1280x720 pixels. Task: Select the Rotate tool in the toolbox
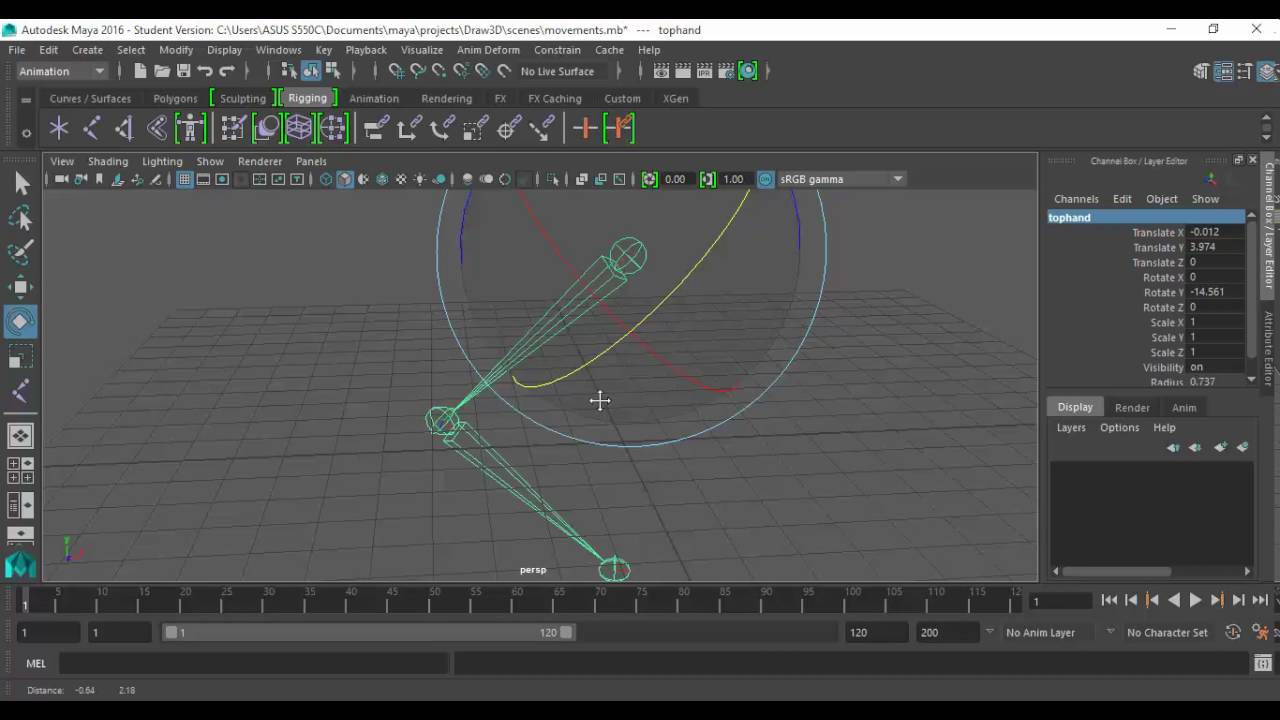tap(20, 322)
